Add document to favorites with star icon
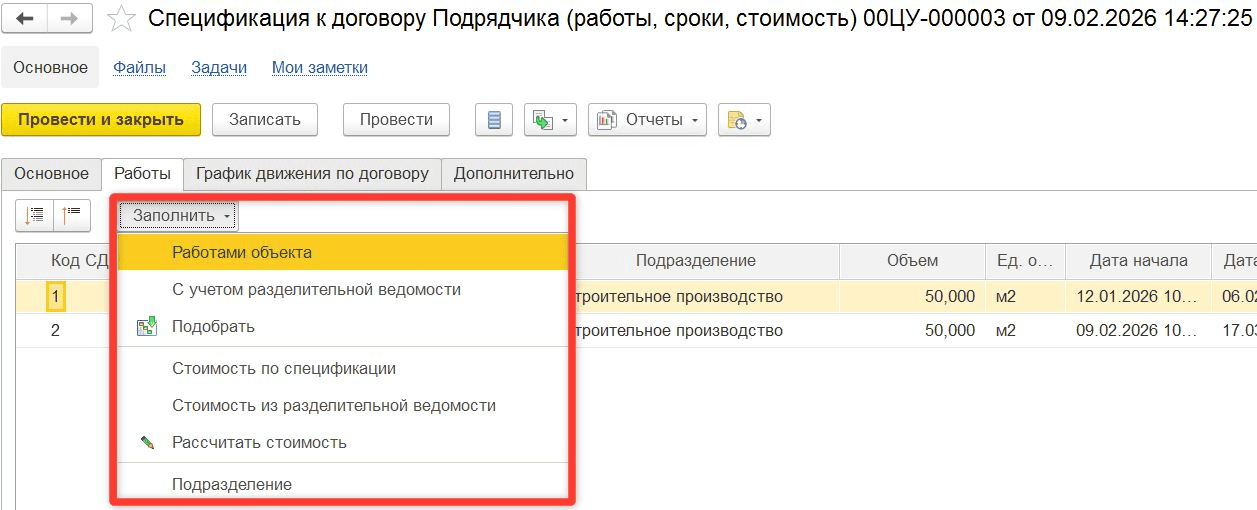This screenshot has width=1257, height=510. pos(121,18)
